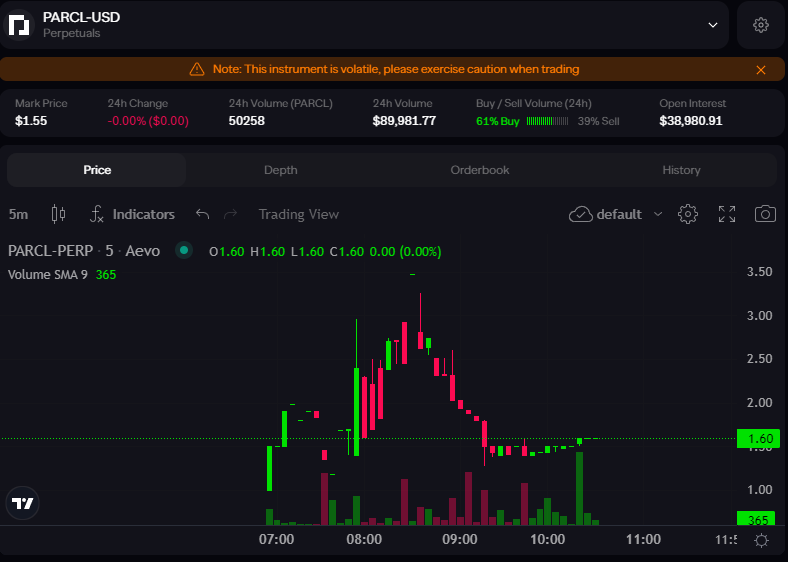Change the 5m chart interval
The height and width of the screenshot is (562, 788).
(19, 215)
